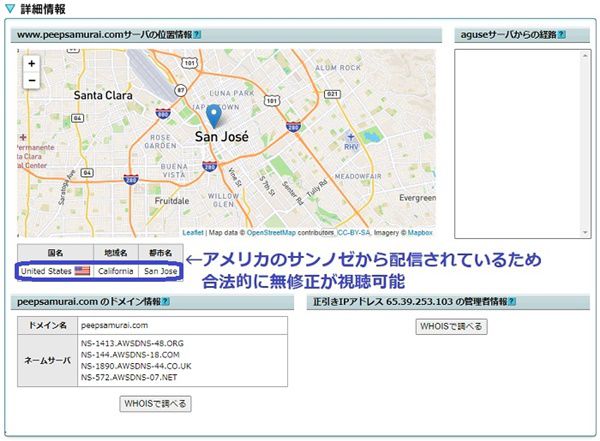Open help icon next to aguse route header

coord(561,35)
